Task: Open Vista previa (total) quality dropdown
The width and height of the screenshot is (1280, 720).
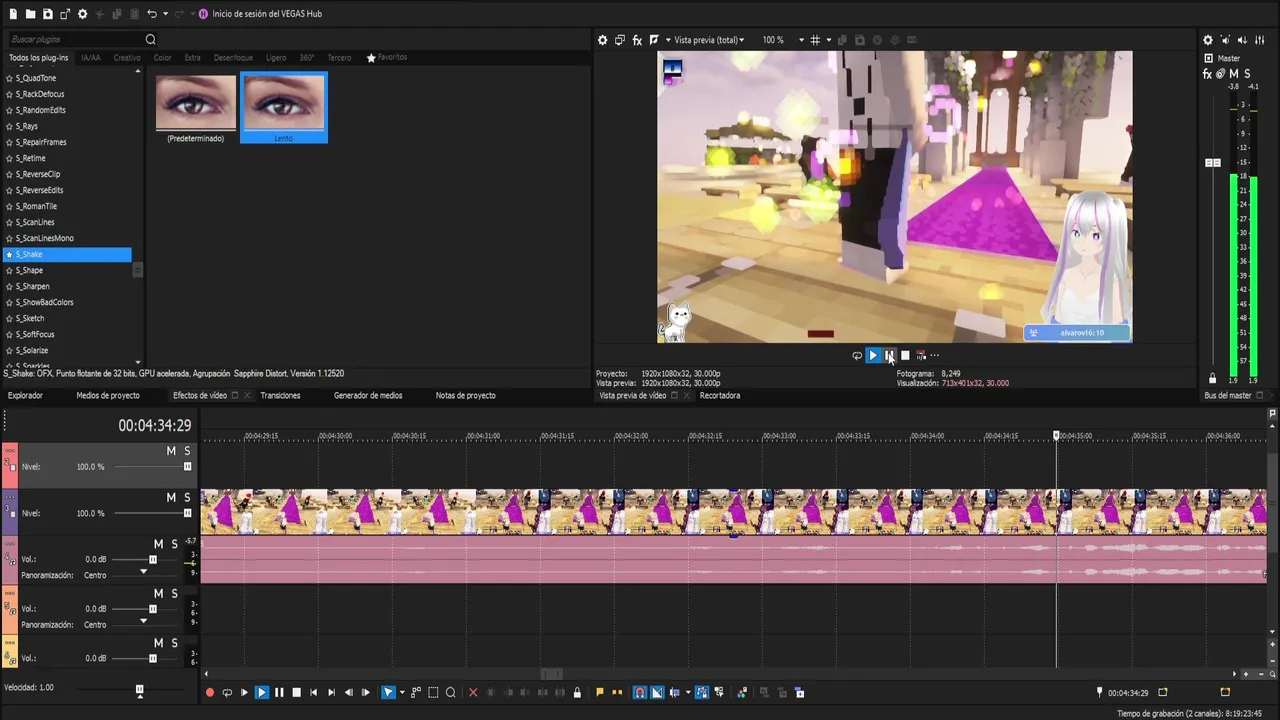Action: [x=709, y=40]
